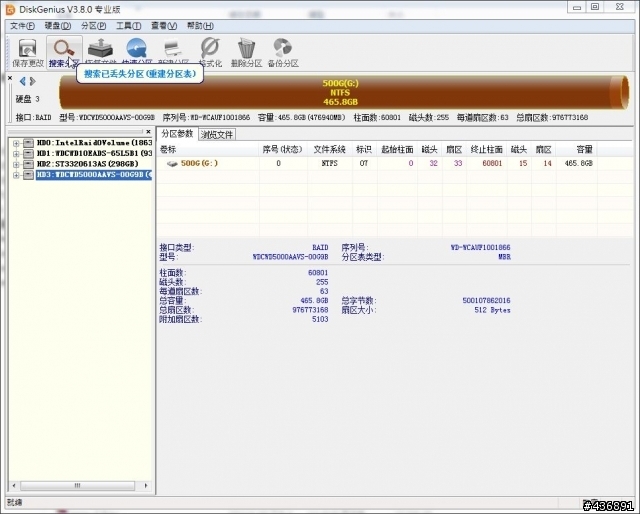
Task: Click the Recover Files toolbar icon
Action: point(100,48)
